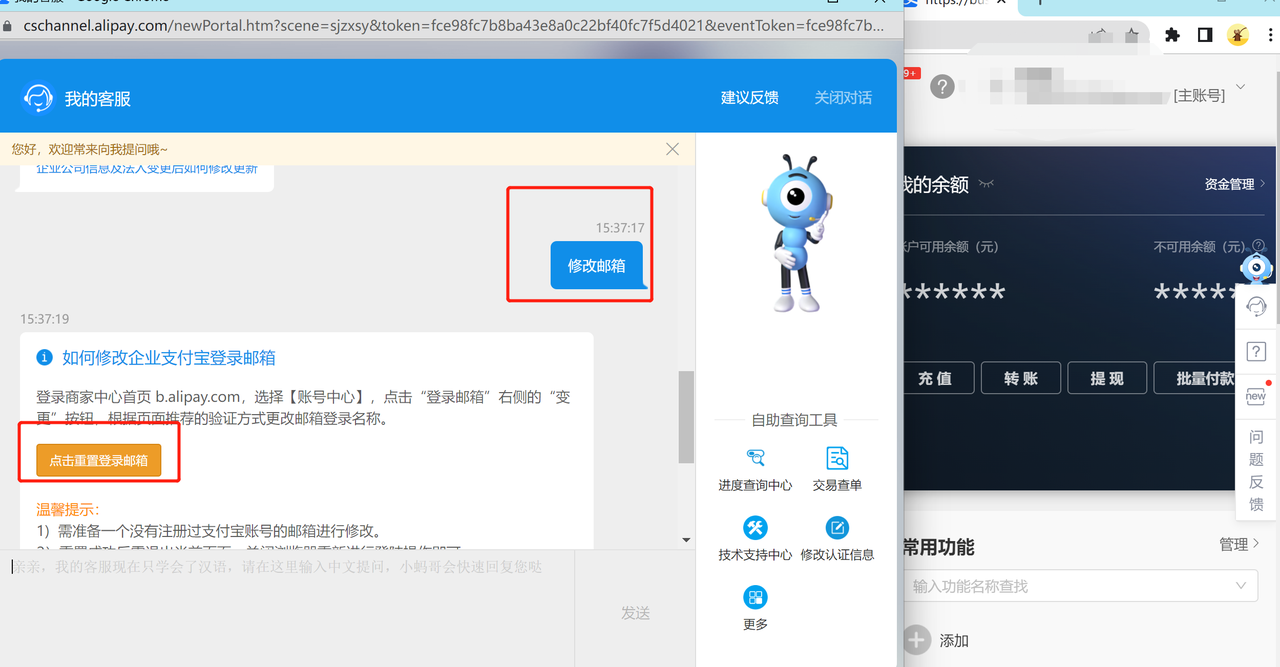1280x667 pixels.
Task: Toggle the Chrome side panel icon
Action: [1205, 35]
